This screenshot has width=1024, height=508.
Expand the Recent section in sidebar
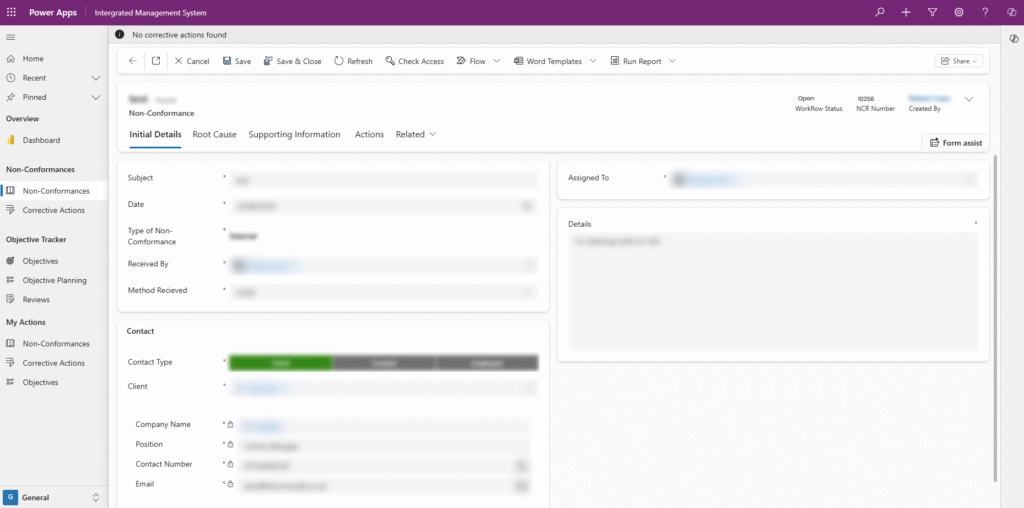click(96, 78)
